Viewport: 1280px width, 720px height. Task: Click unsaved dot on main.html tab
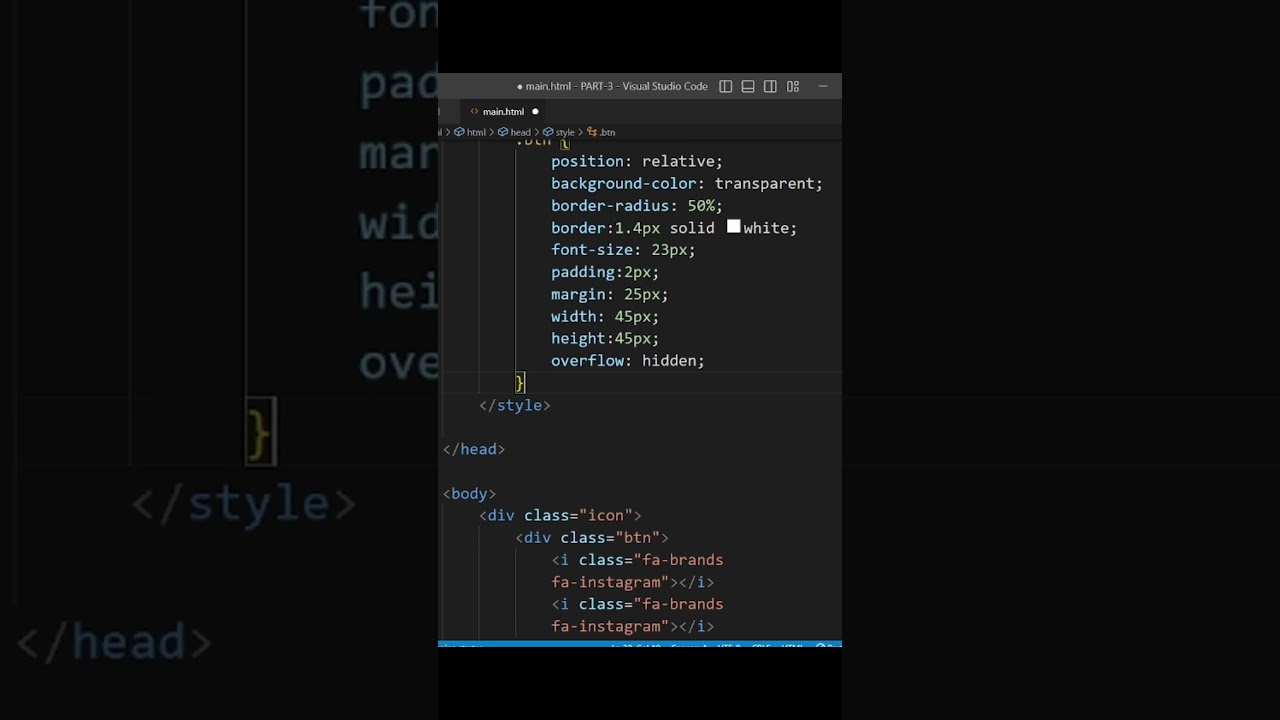click(x=535, y=112)
